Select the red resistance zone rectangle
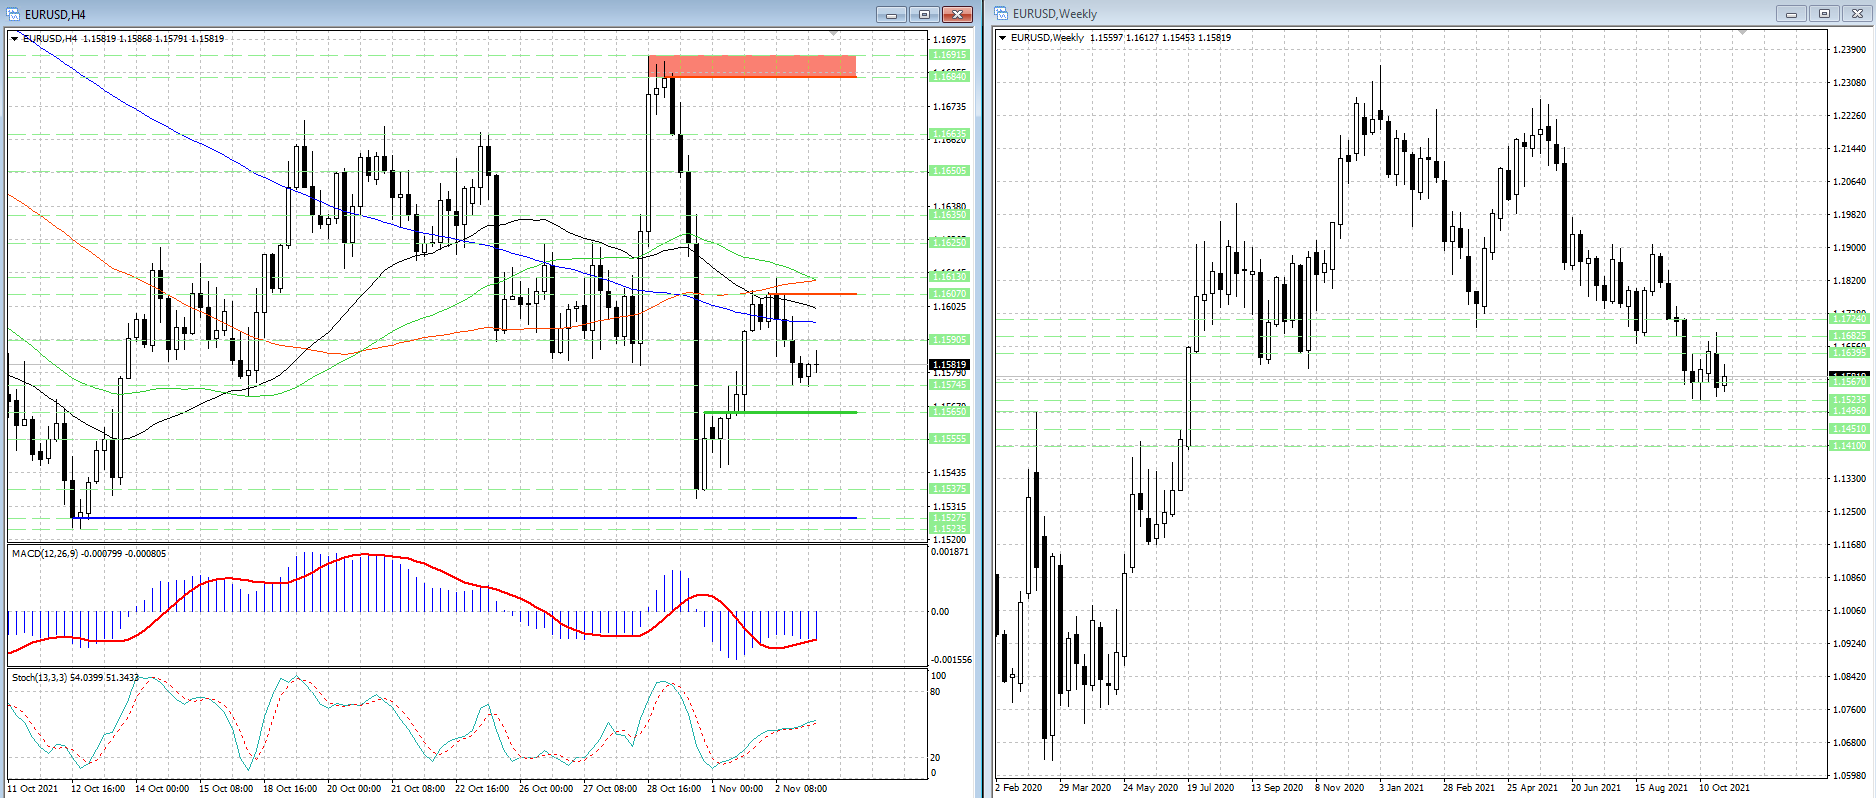The image size is (1876, 798). [x=752, y=66]
